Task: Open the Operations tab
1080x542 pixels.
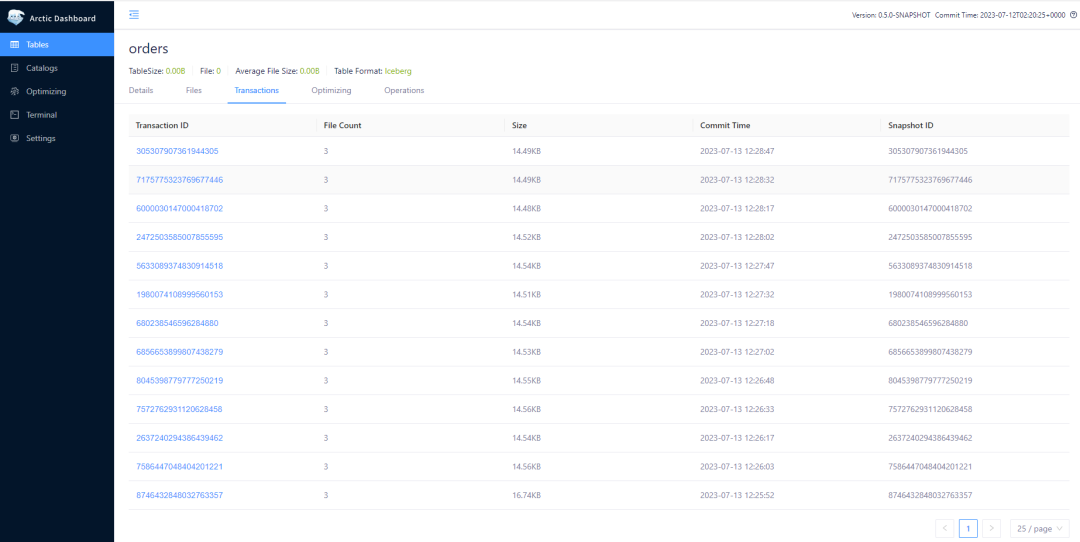Action: 404,90
